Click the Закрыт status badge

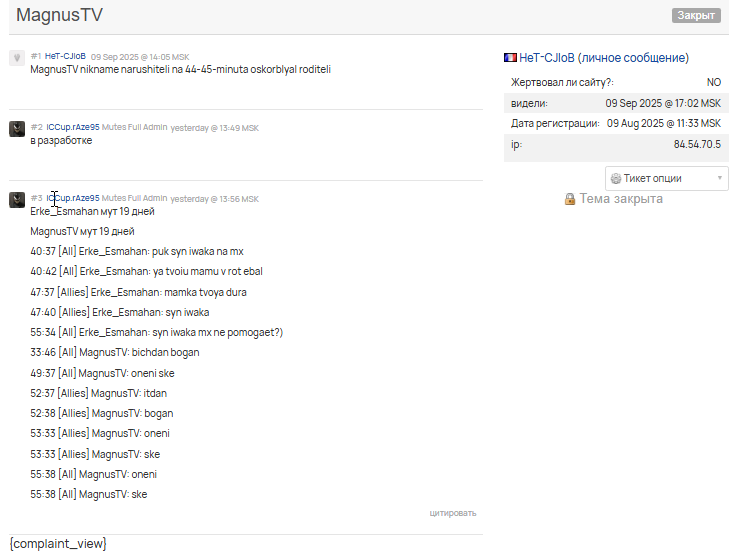point(696,15)
